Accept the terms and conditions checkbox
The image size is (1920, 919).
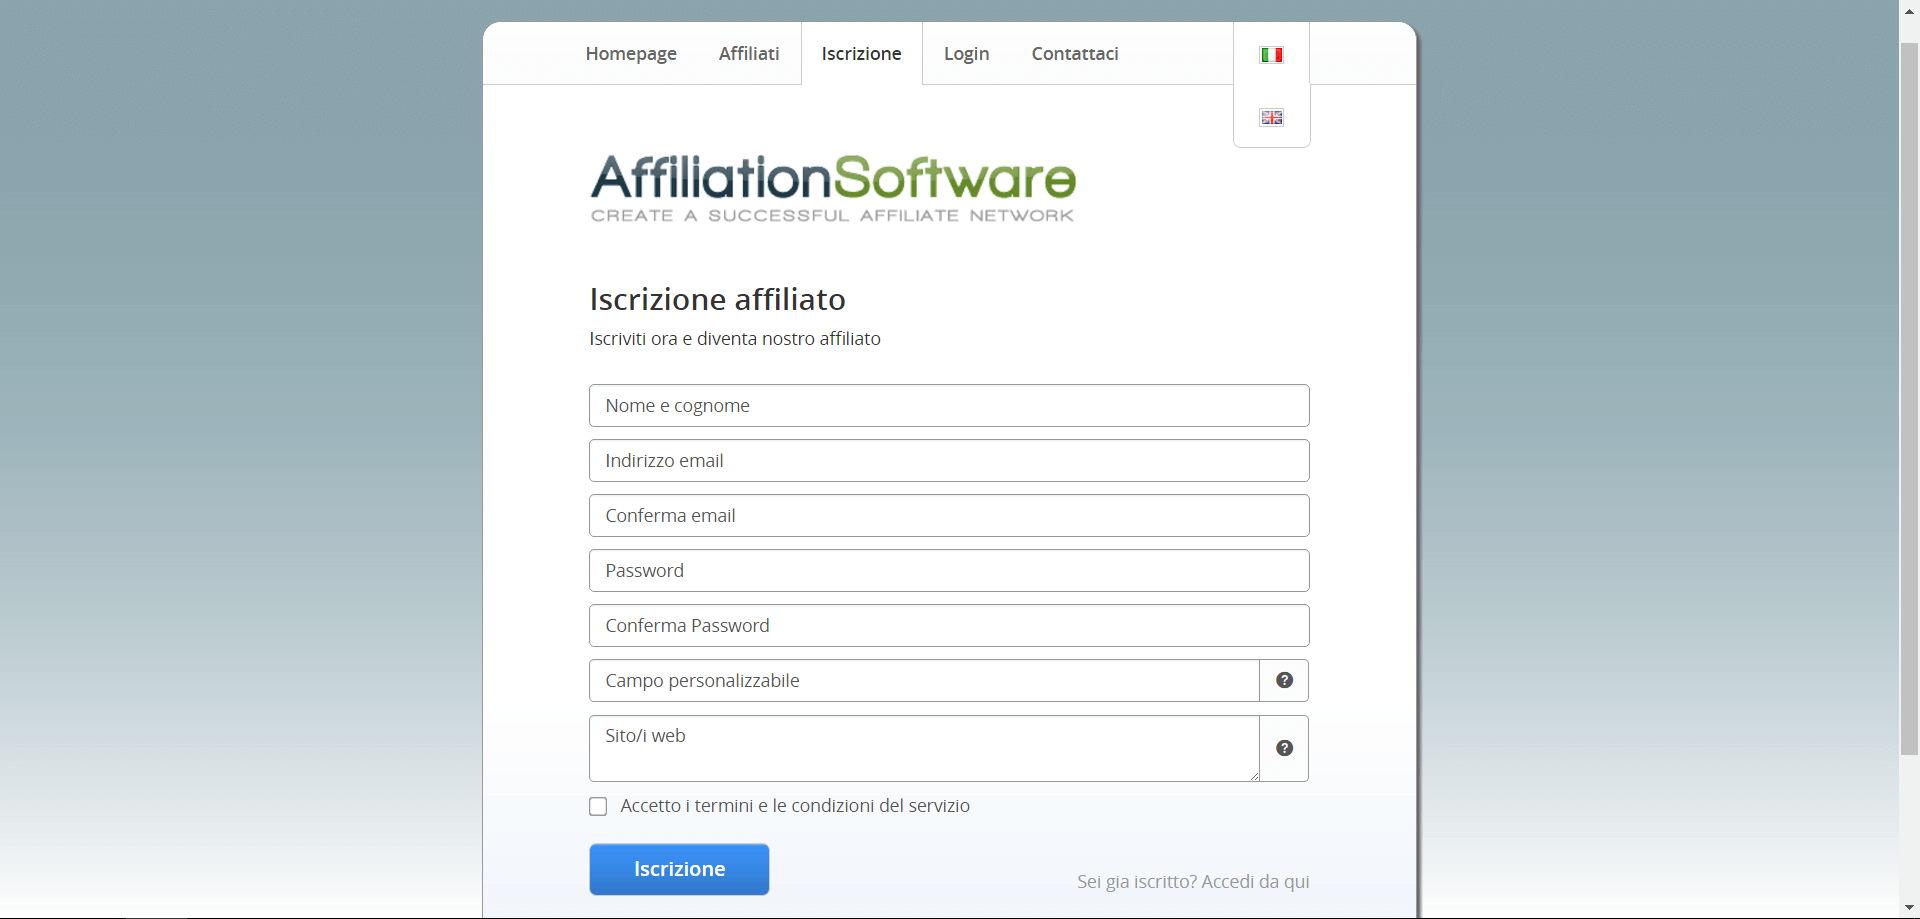(x=598, y=807)
